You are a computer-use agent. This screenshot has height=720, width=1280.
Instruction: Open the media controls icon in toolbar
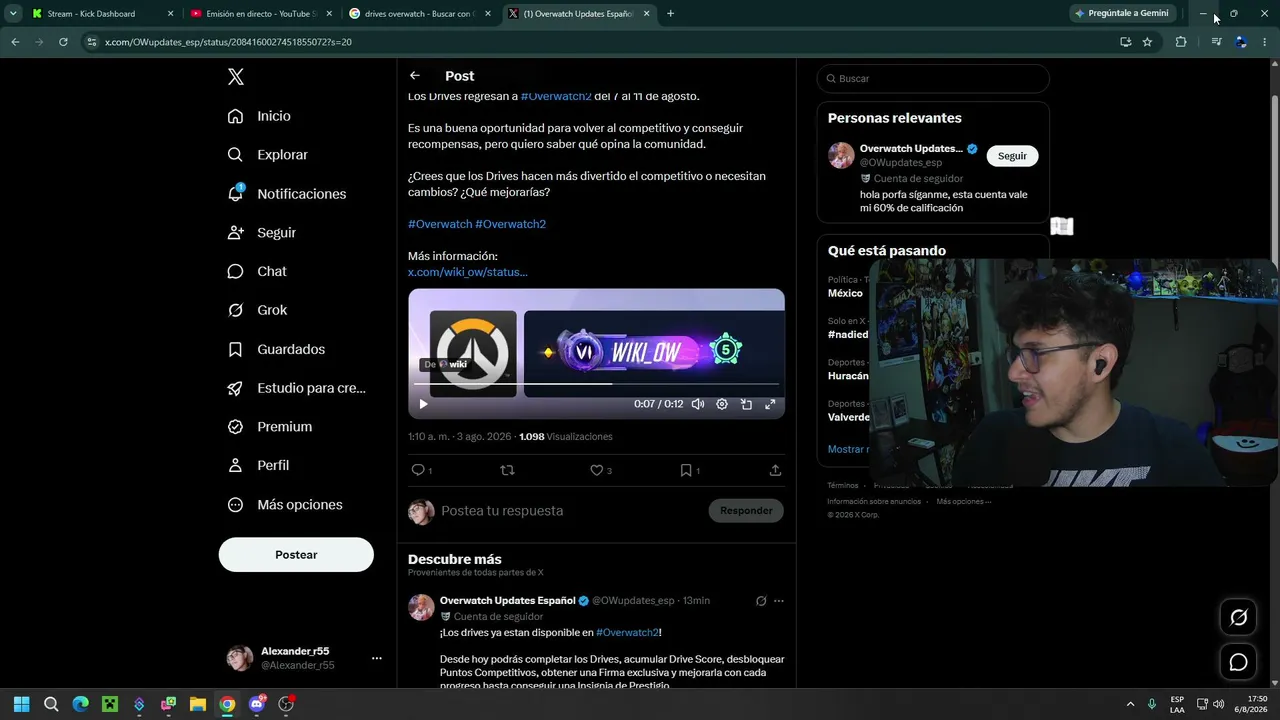tap(1216, 42)
